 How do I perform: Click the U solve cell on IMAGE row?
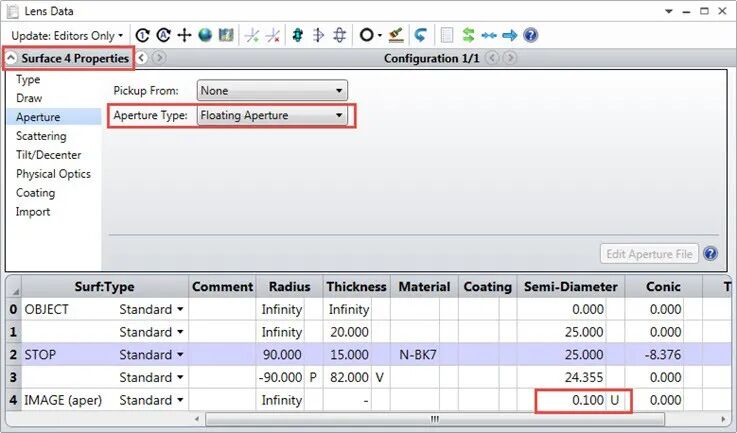click(617, 401)
